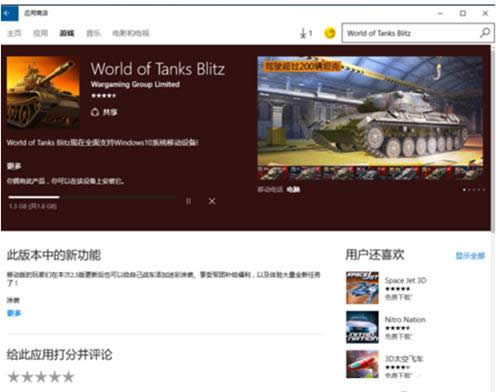
Task: Click Wargaming Group Limited publisher name
Action: (x=135, y=84)
